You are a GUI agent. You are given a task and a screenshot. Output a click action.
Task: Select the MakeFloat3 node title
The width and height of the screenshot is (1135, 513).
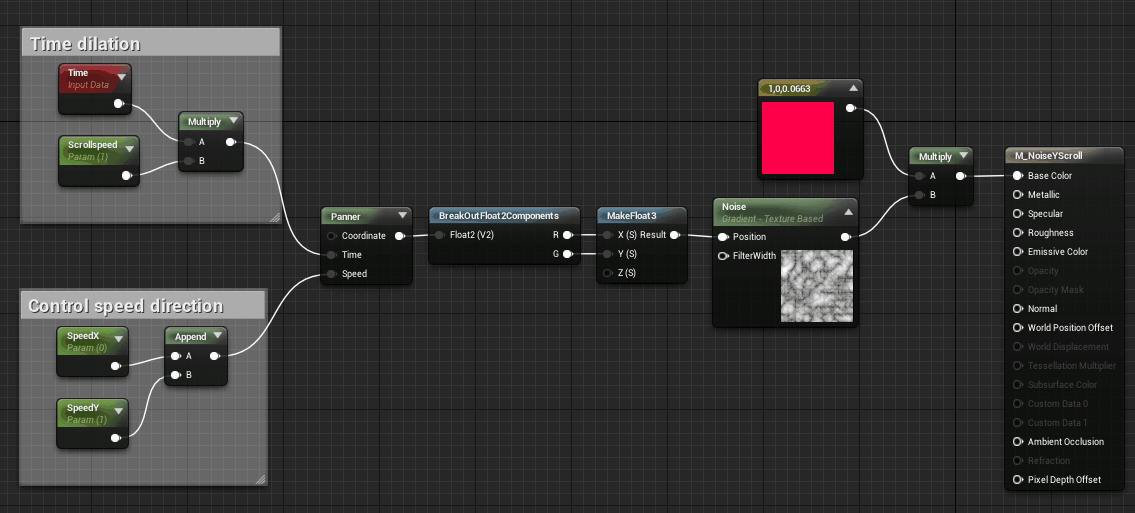coord(632,216)
